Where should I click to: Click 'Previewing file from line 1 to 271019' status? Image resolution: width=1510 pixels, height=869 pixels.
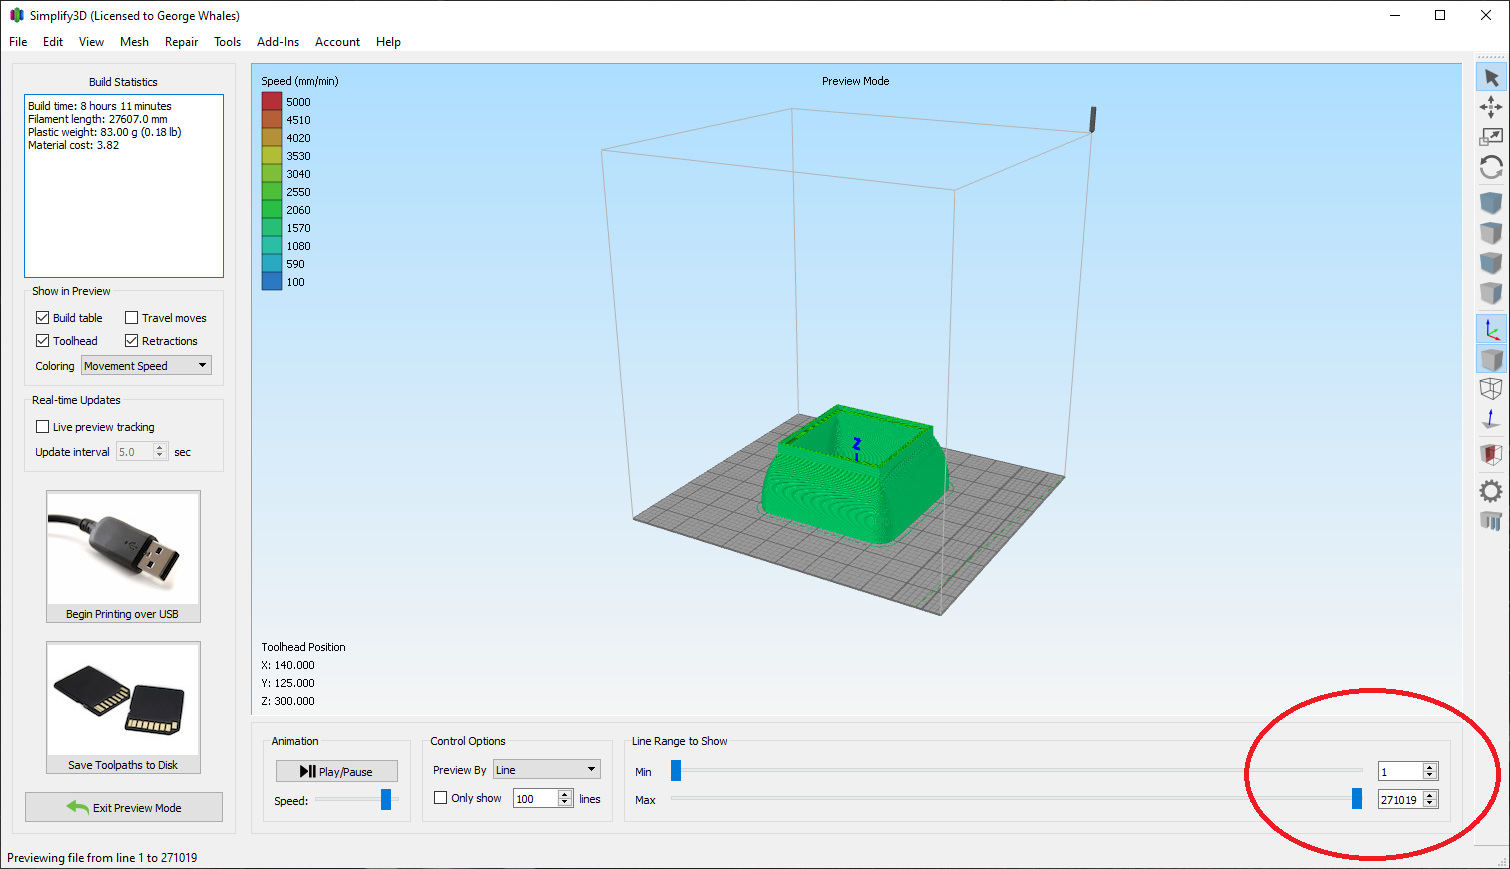pos(102,857)
